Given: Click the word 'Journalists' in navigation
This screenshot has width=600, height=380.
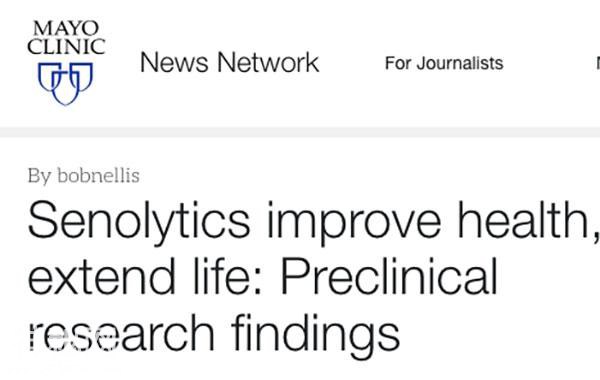Looking at the screenshot, I should pyautogui.click(x=460, y=63).
